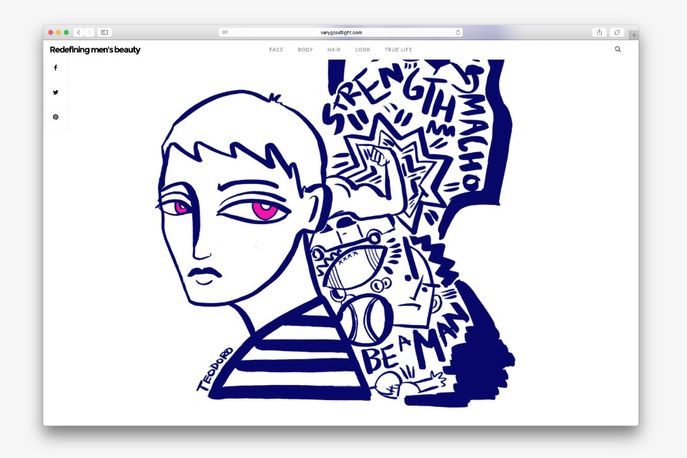This screenshot has width=687, height=458.
Task: Click the Pinterest share icon
Action: pos(56,117)
